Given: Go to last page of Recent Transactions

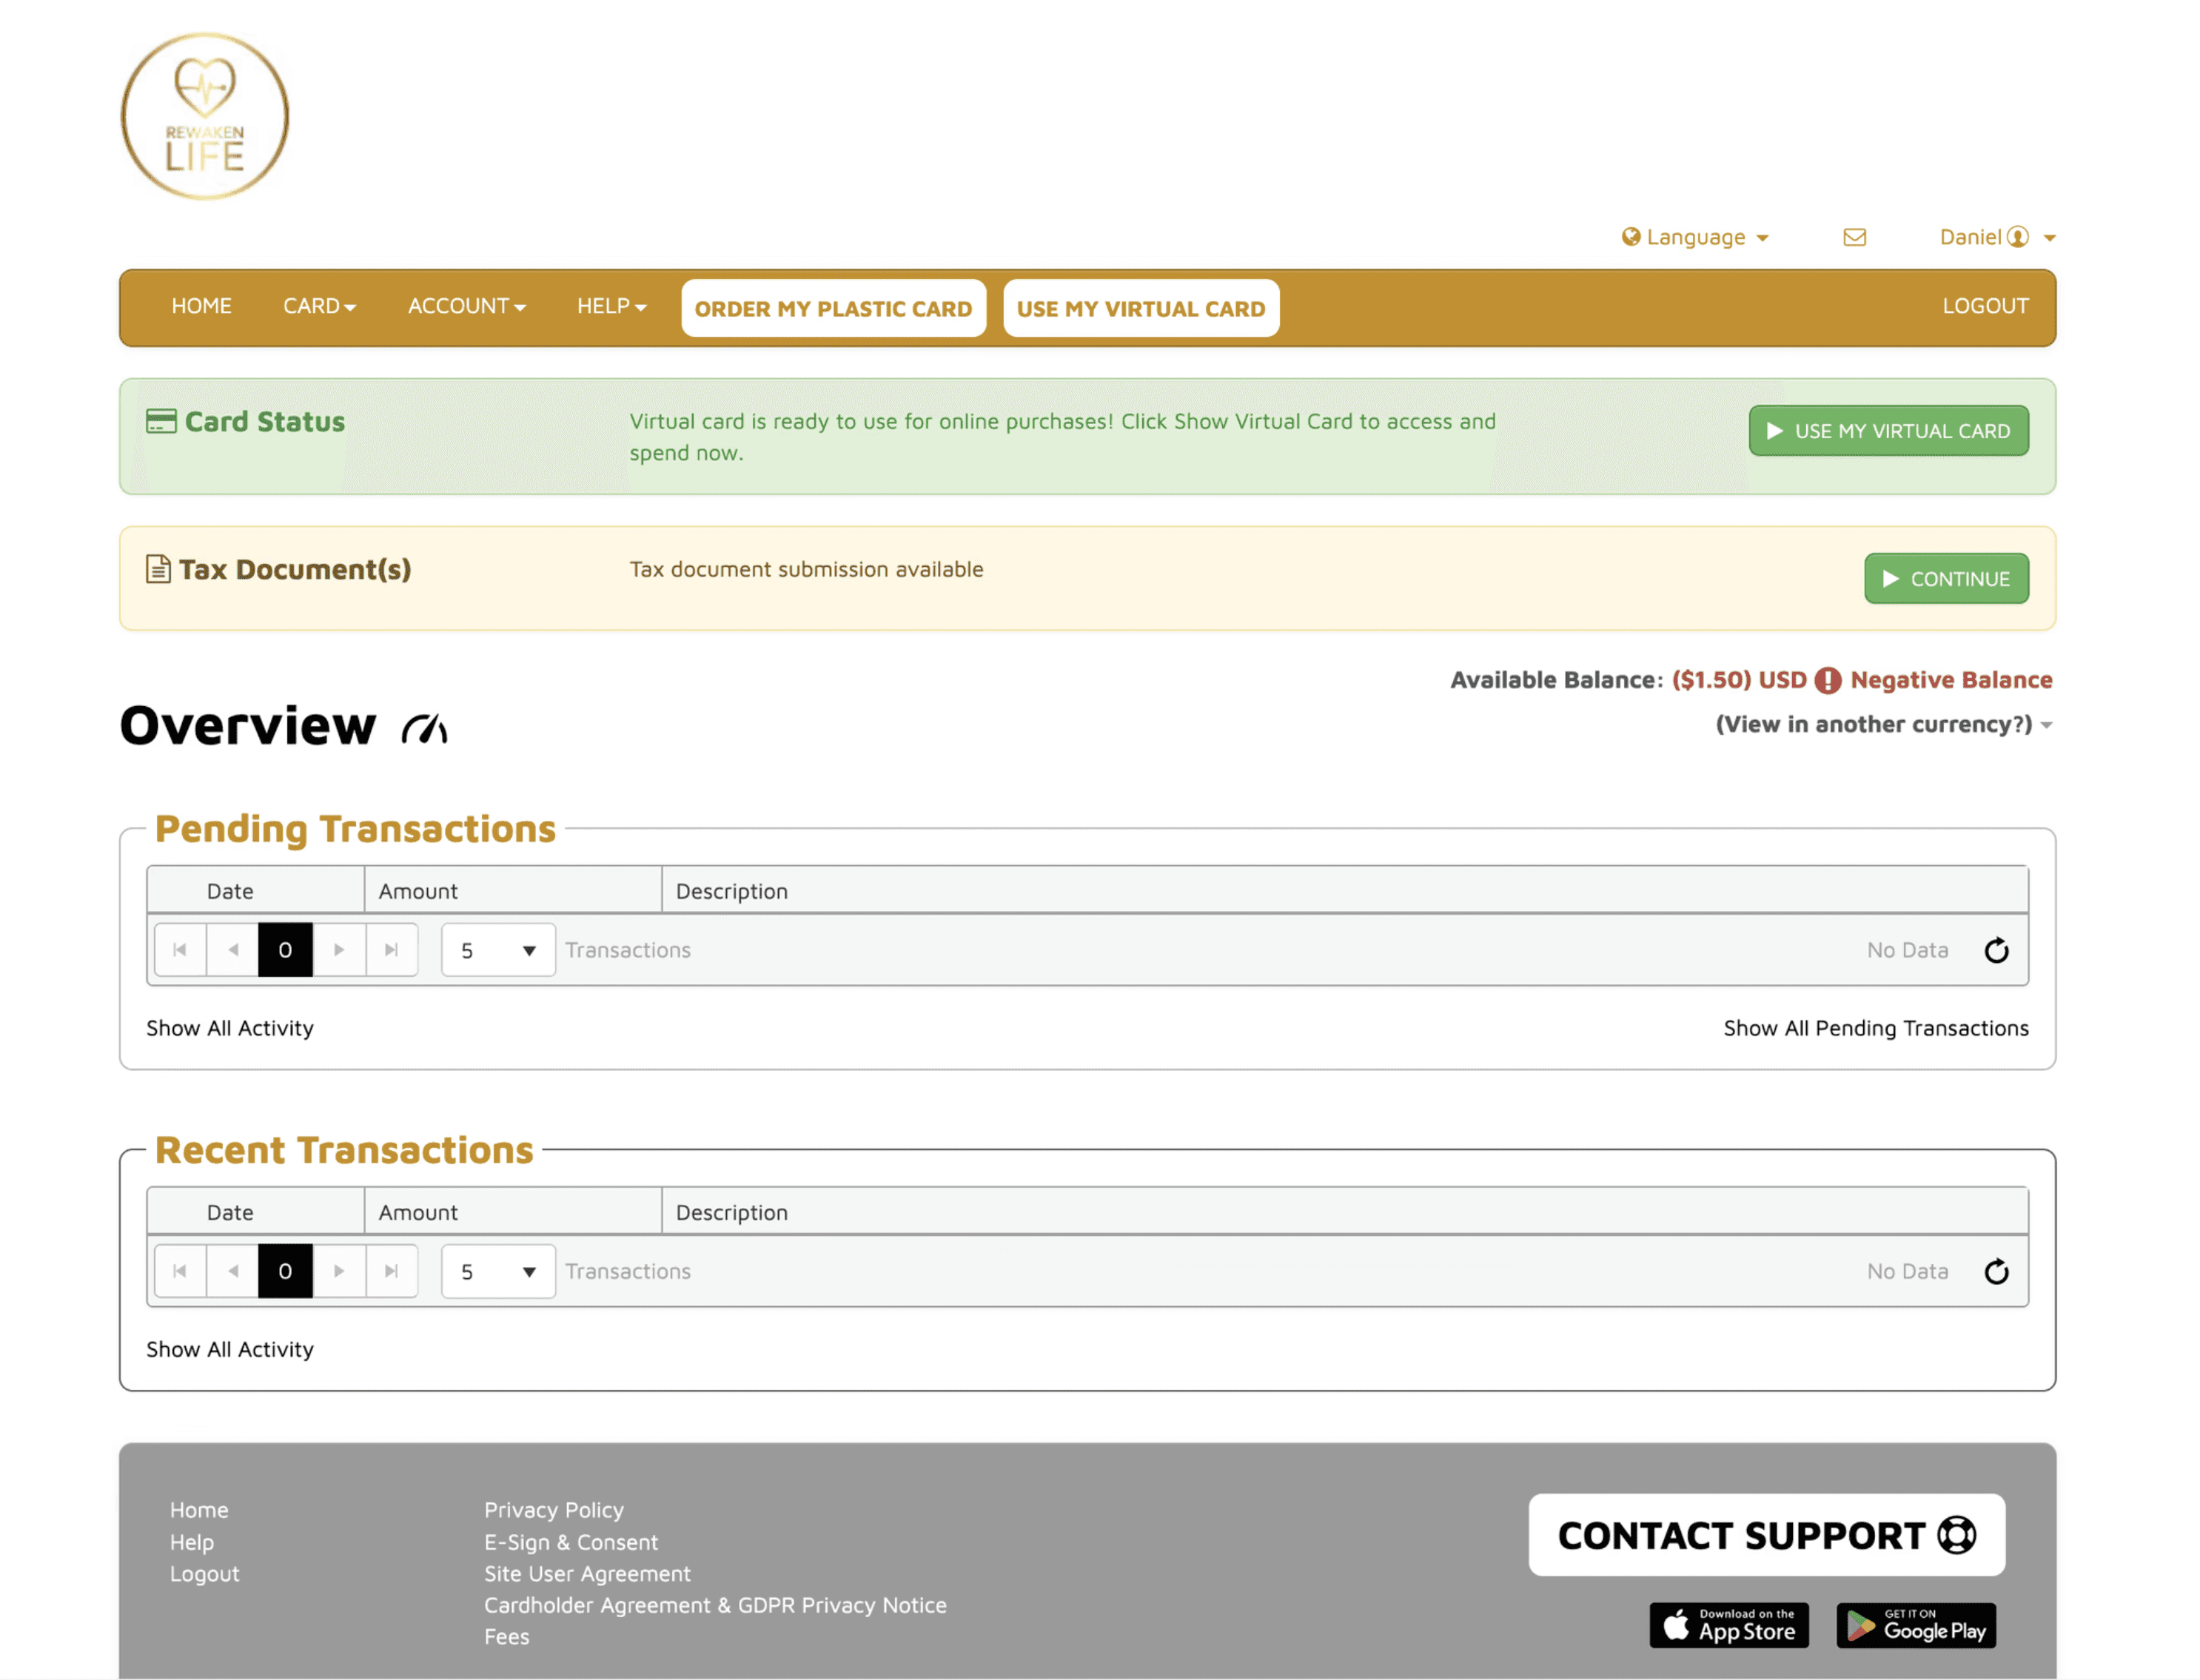Looking at the screenshot, I should click(392, 1271).
